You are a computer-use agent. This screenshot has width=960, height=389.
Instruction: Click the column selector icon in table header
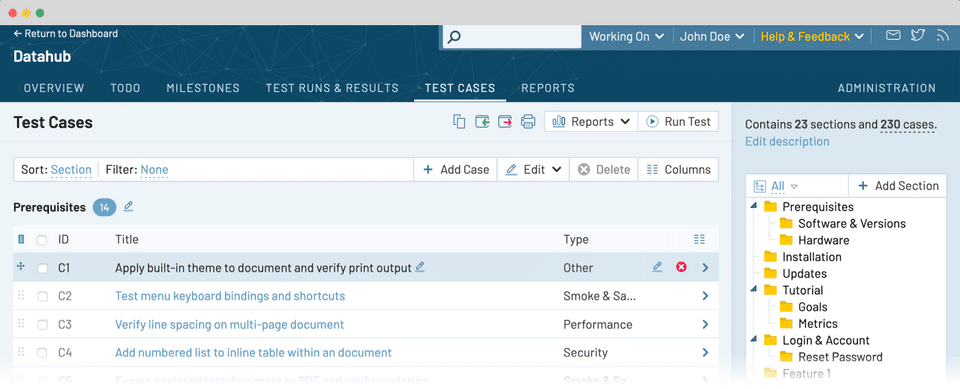(699, 240)
